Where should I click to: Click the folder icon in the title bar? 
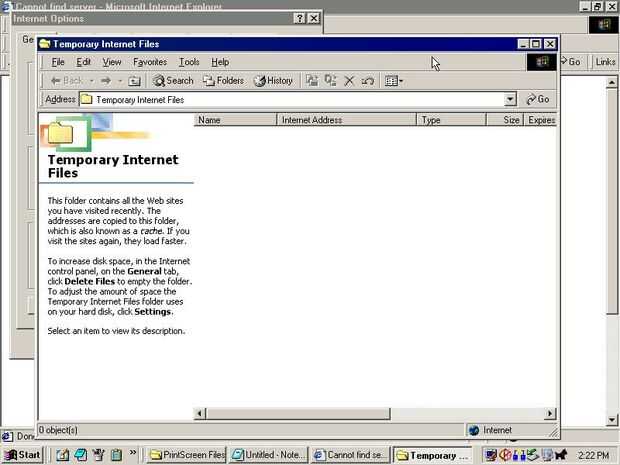point(45,43)
